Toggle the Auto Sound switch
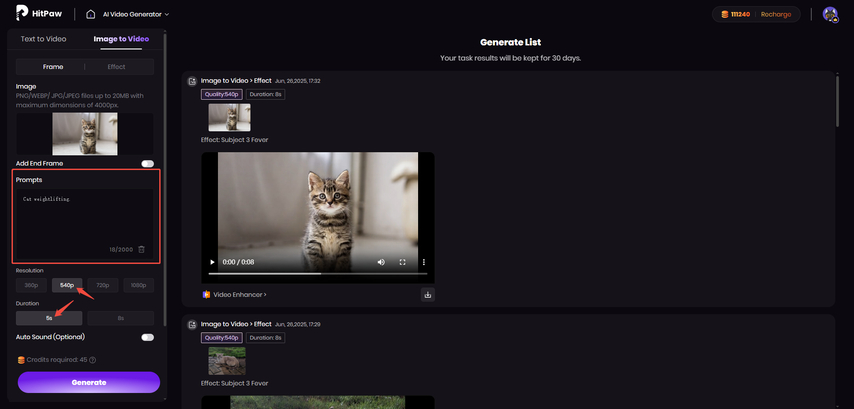Image resolution: width=854 pixels, height=409 pixels. pos(147,337)
